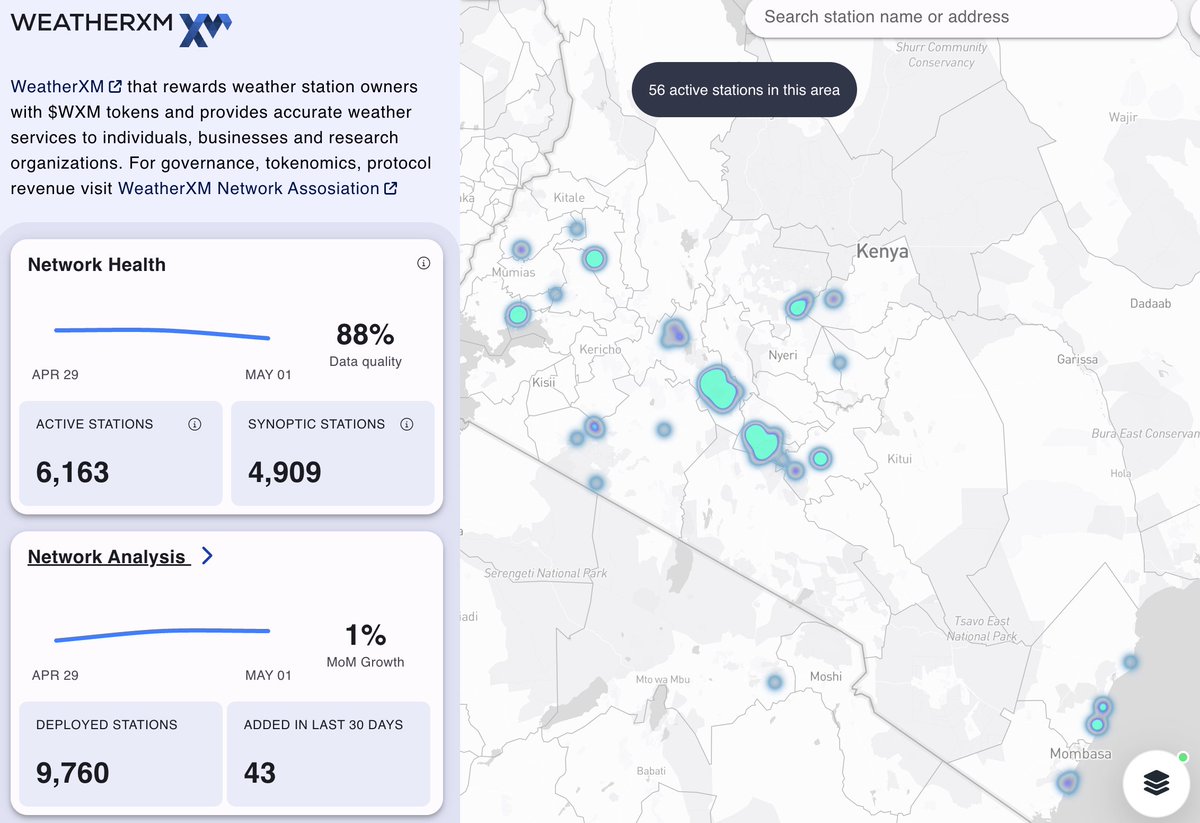
Task: Click the Kitui map label
Action: (x=900, y=459)
